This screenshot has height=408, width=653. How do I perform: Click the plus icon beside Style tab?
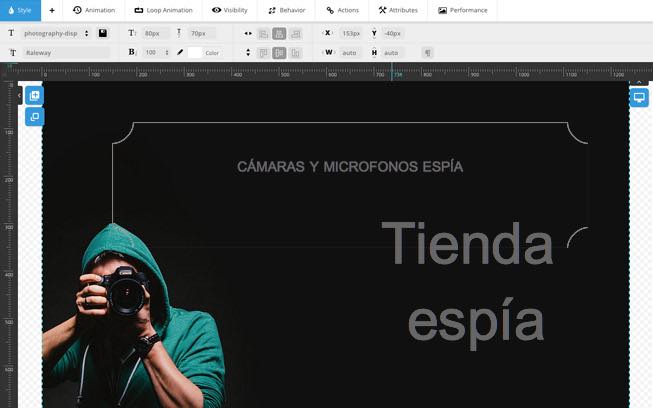pos(52,10)
